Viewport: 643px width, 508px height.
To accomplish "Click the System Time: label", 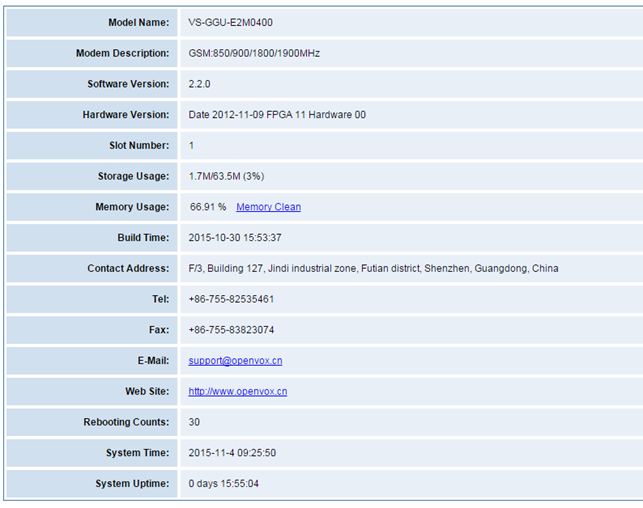I will (137, 453).
